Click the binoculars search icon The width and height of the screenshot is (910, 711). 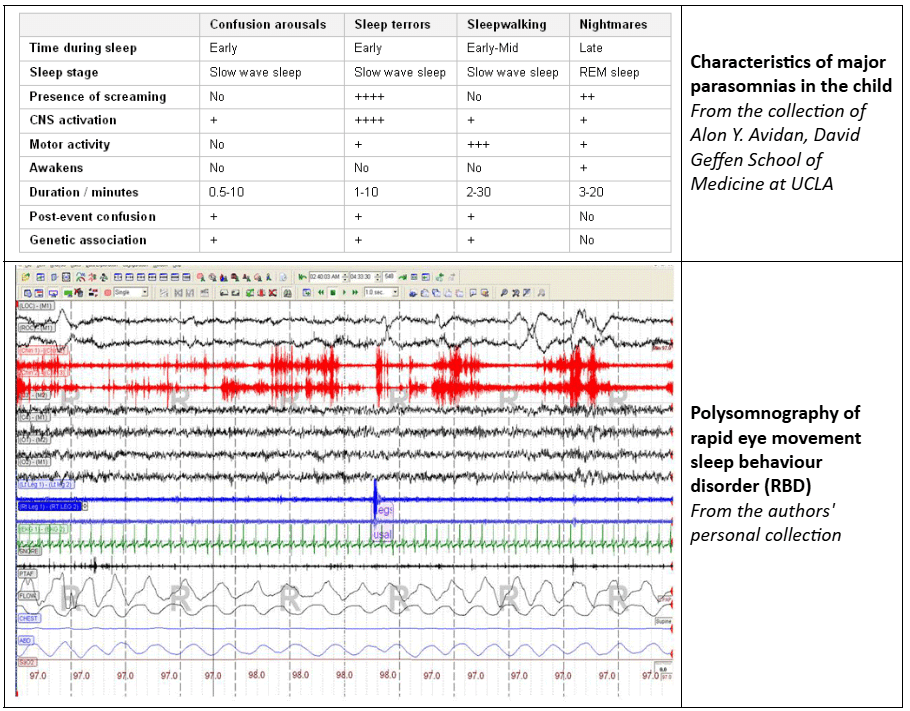point(287,293)
